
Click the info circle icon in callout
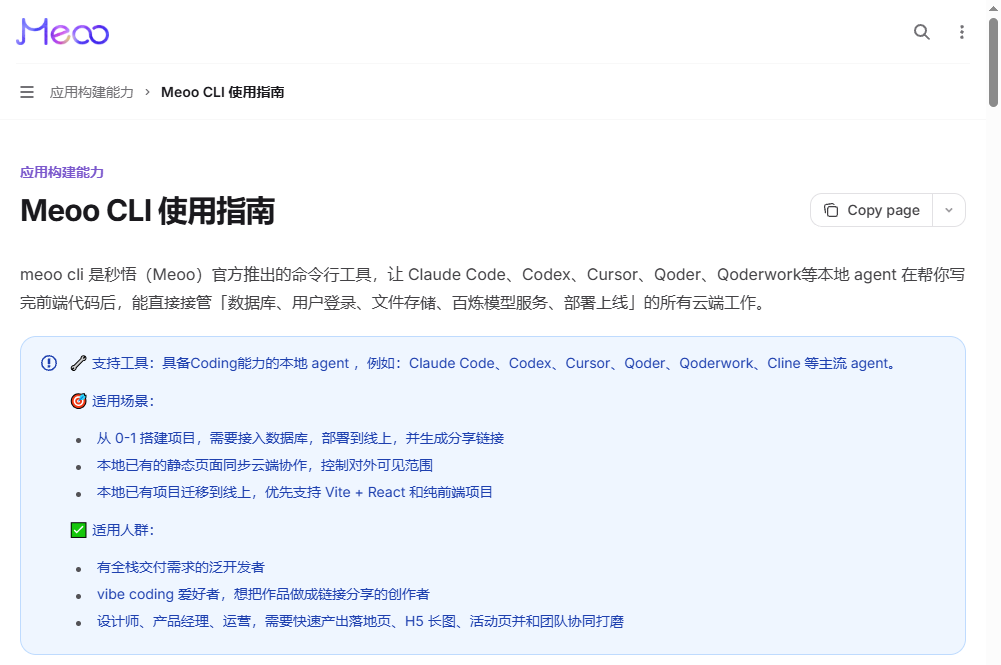tap(49, 363)
